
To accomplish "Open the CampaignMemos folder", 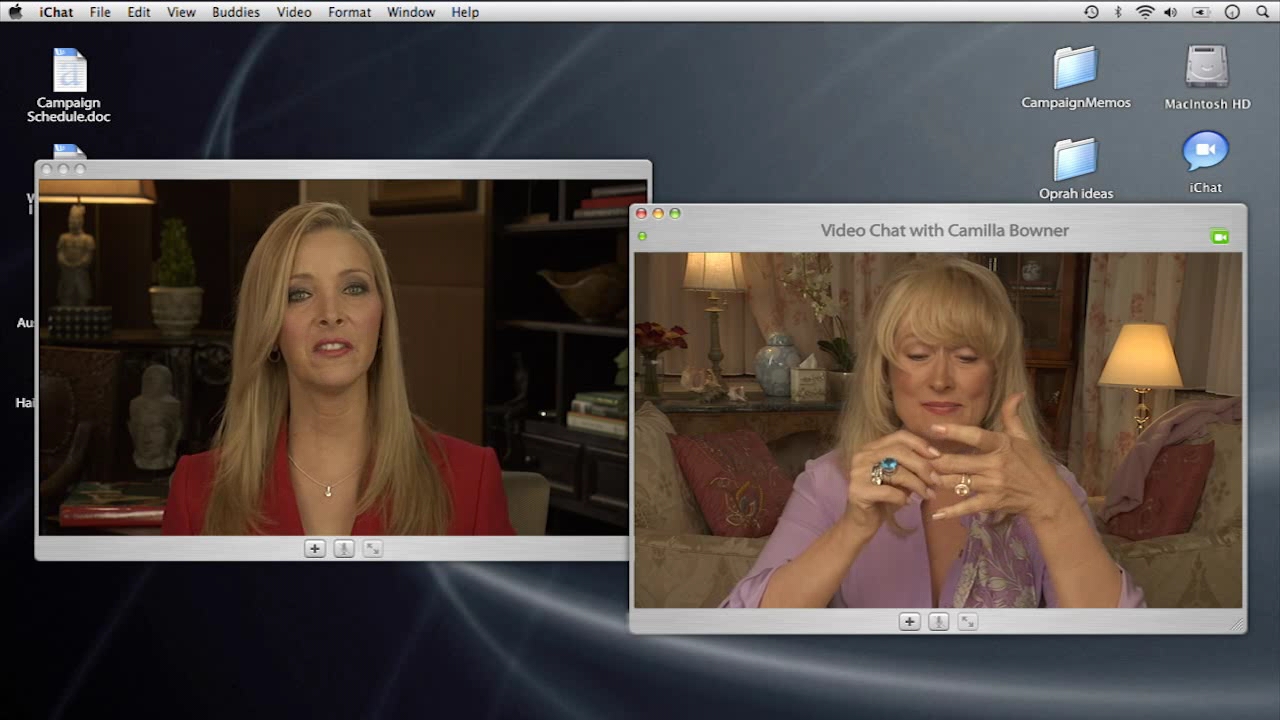I will click(1076, 77).
